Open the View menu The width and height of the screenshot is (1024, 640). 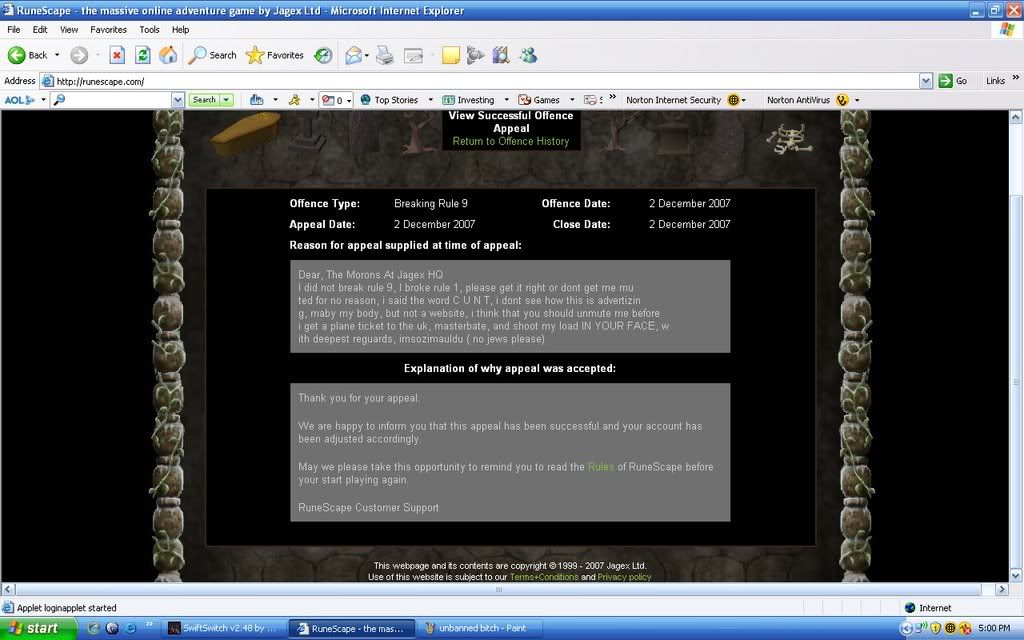click(x=69, y=29)
